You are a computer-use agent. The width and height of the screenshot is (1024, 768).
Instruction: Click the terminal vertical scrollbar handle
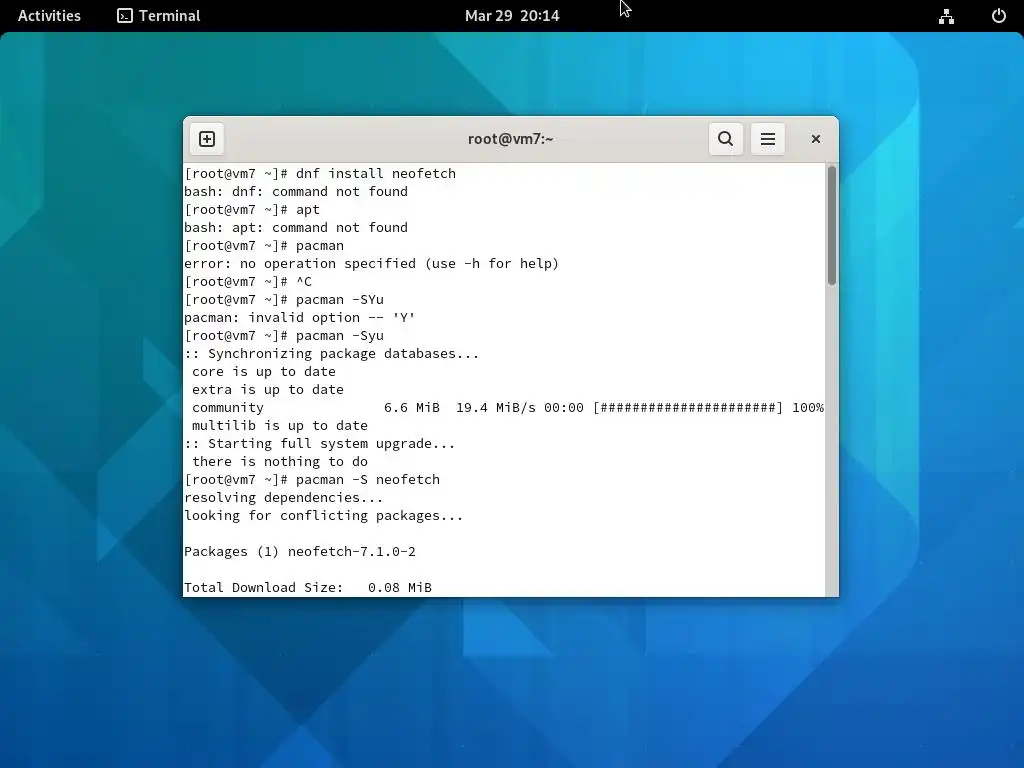831,226
